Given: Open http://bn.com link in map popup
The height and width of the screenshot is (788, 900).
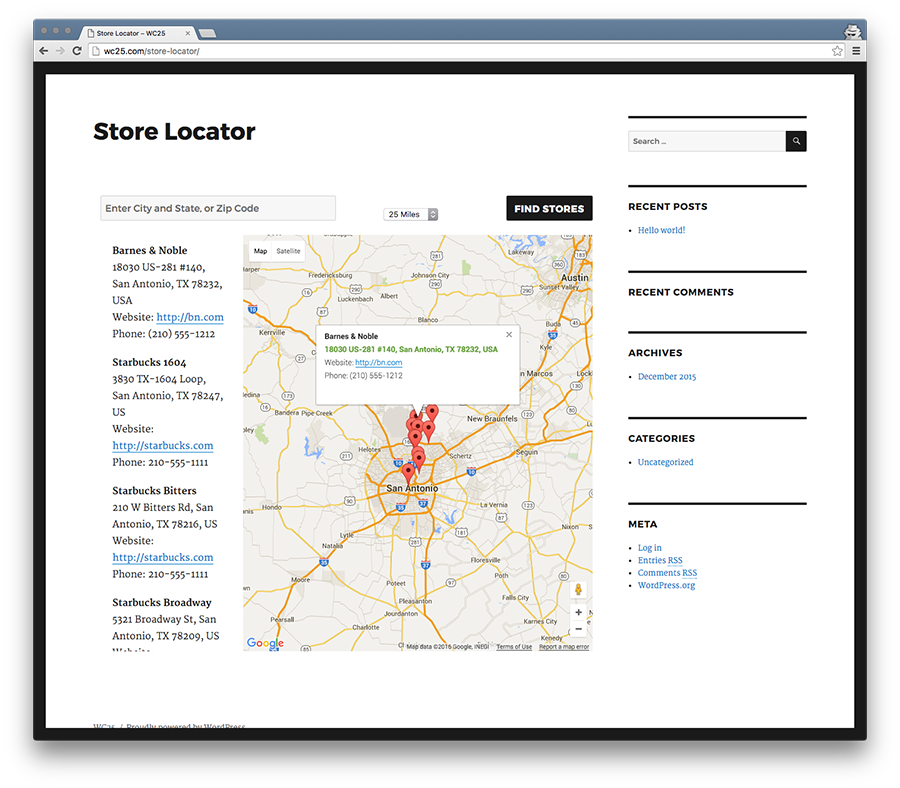Looking at the screenshot, I should click(378, 363).
